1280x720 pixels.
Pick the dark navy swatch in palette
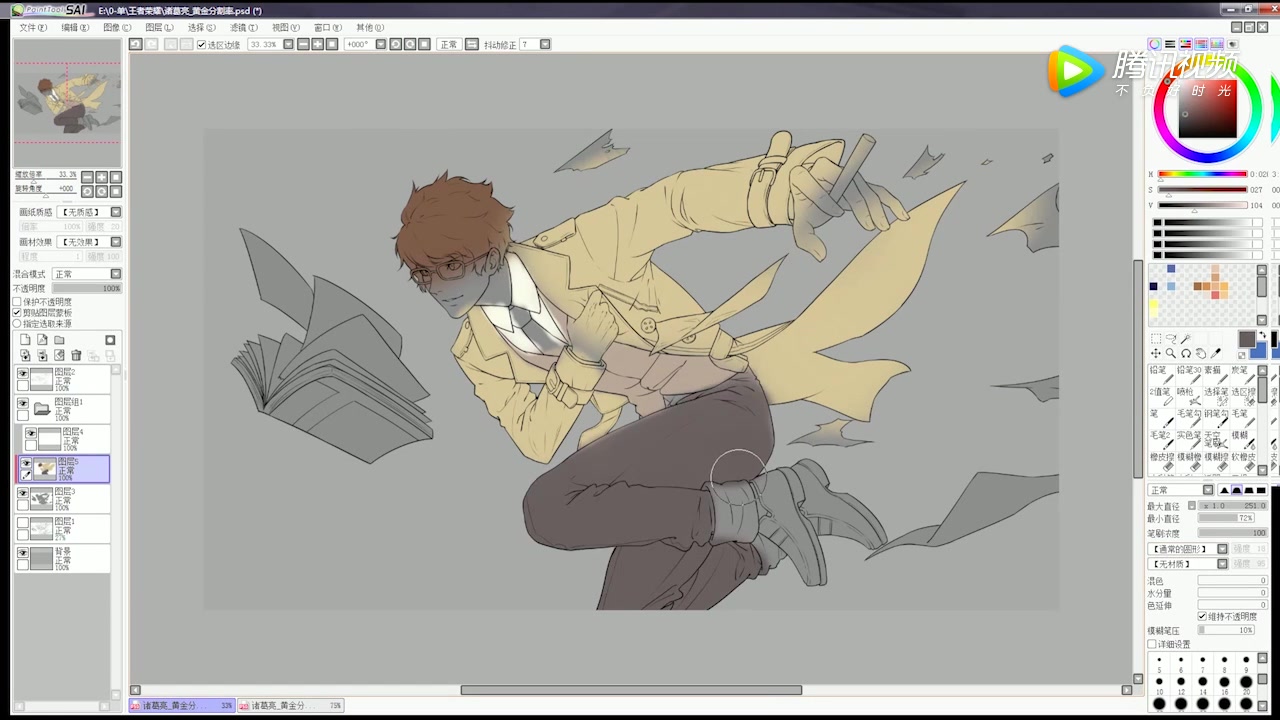click(x=1153, y=287)
